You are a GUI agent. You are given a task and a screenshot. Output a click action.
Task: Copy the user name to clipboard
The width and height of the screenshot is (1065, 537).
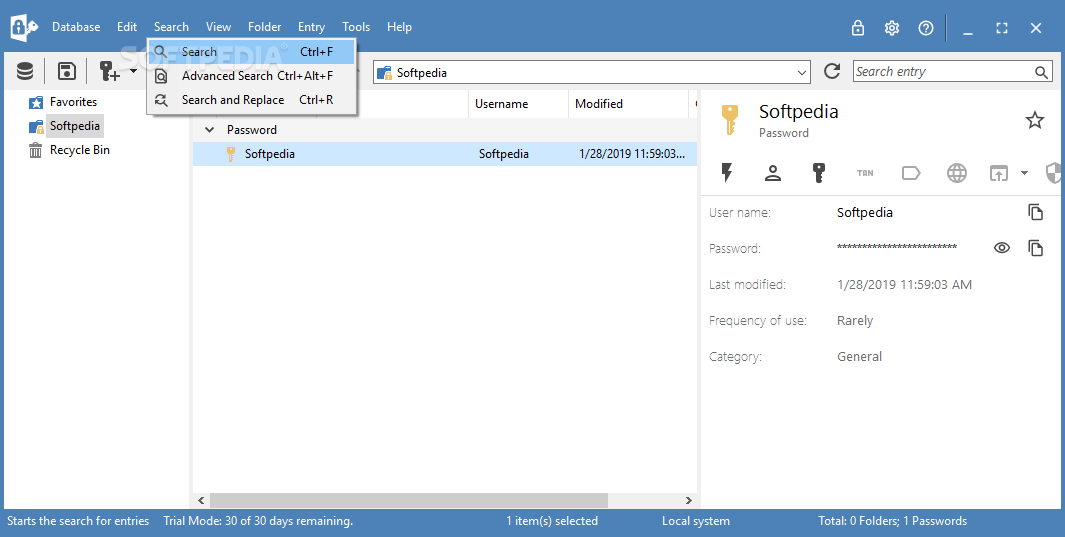[x=1035, y=212]
